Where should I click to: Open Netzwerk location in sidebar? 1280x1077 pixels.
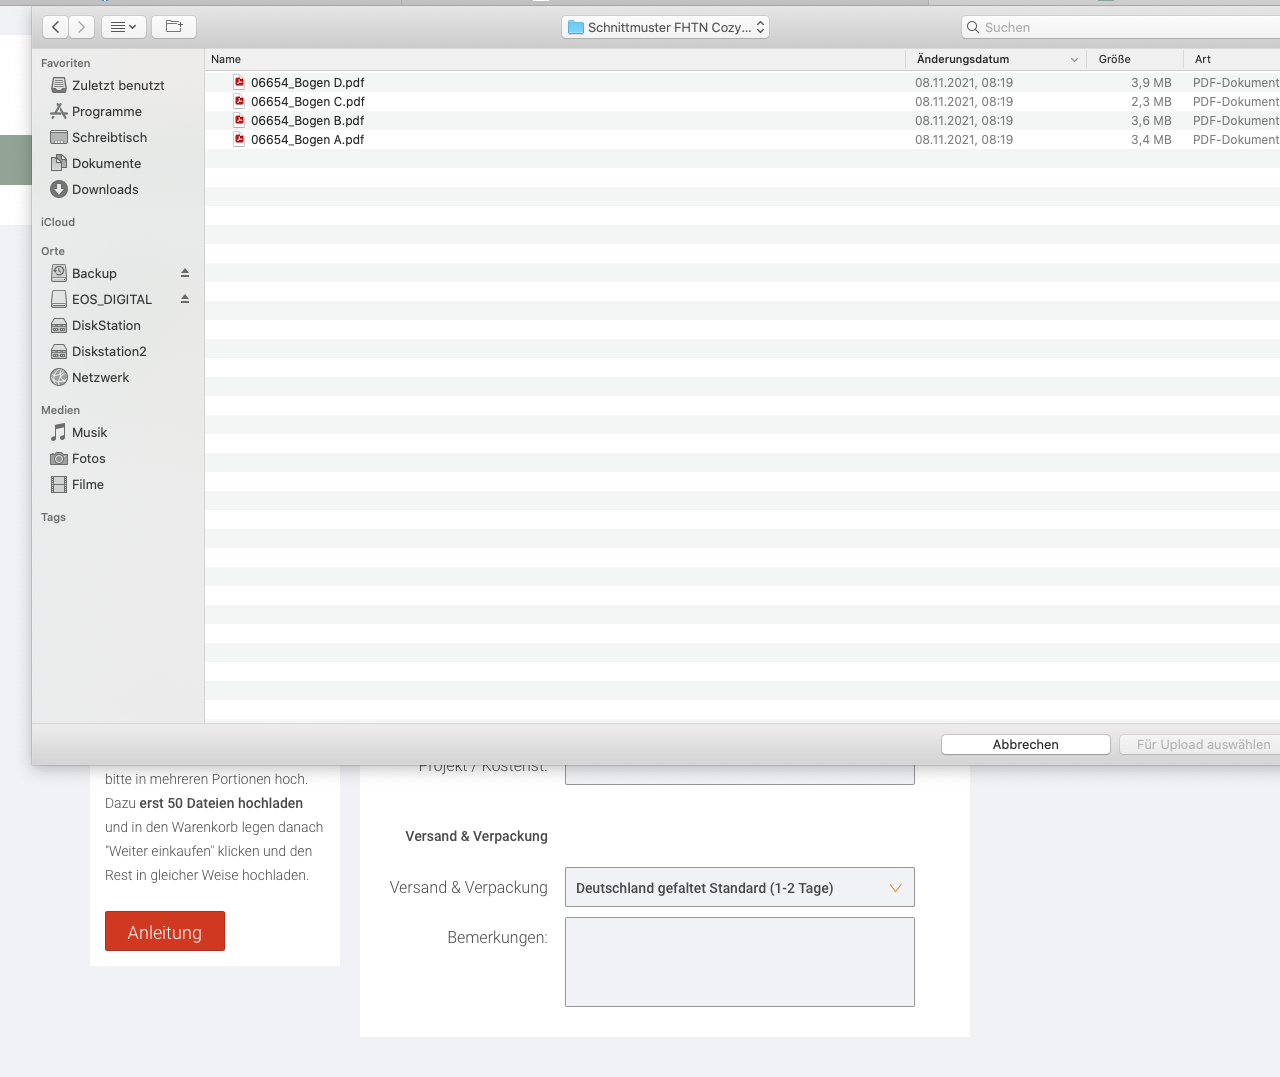[100, 378]
